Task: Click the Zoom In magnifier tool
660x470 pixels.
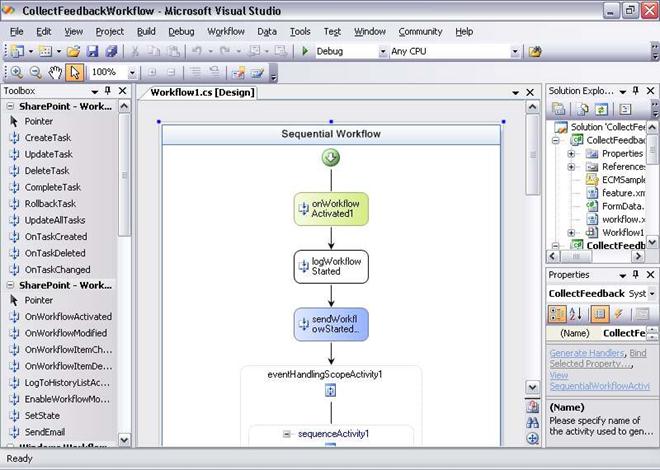Action: click(14, 72)
